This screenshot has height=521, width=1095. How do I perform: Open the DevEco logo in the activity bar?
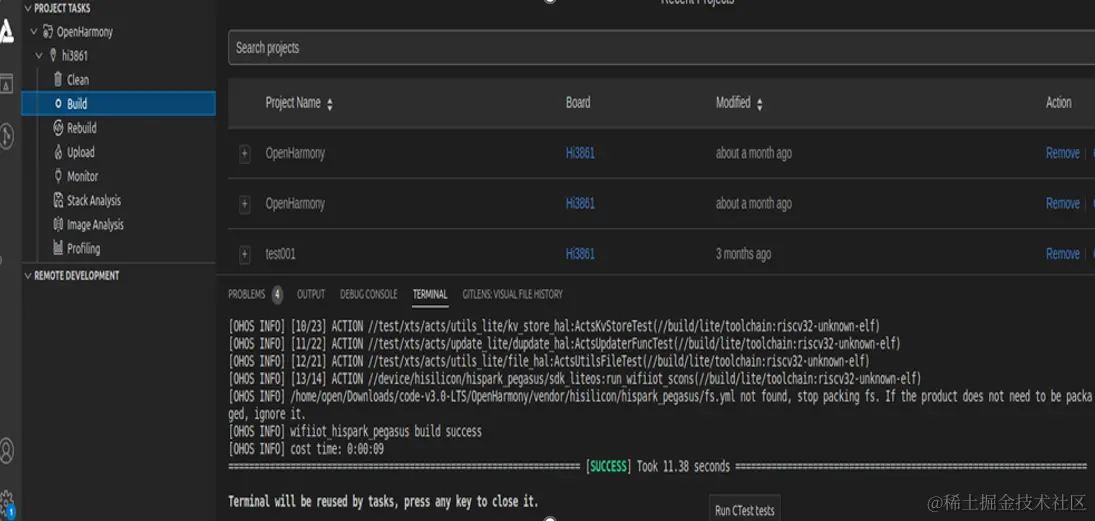[x=7, y=31]
